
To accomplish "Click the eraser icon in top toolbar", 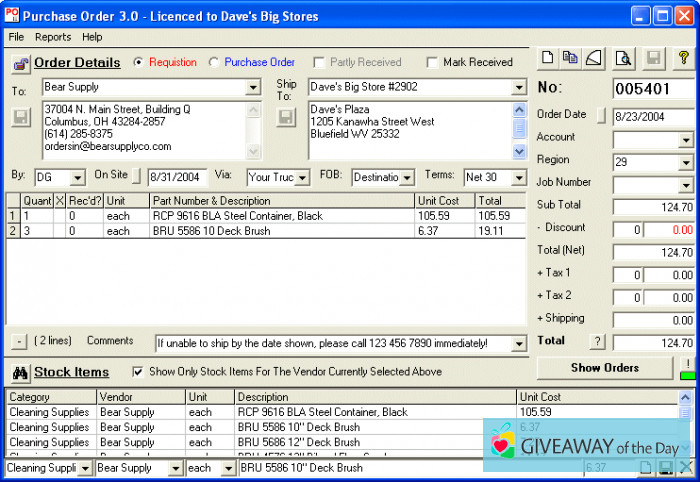I will tap(593, 58).
